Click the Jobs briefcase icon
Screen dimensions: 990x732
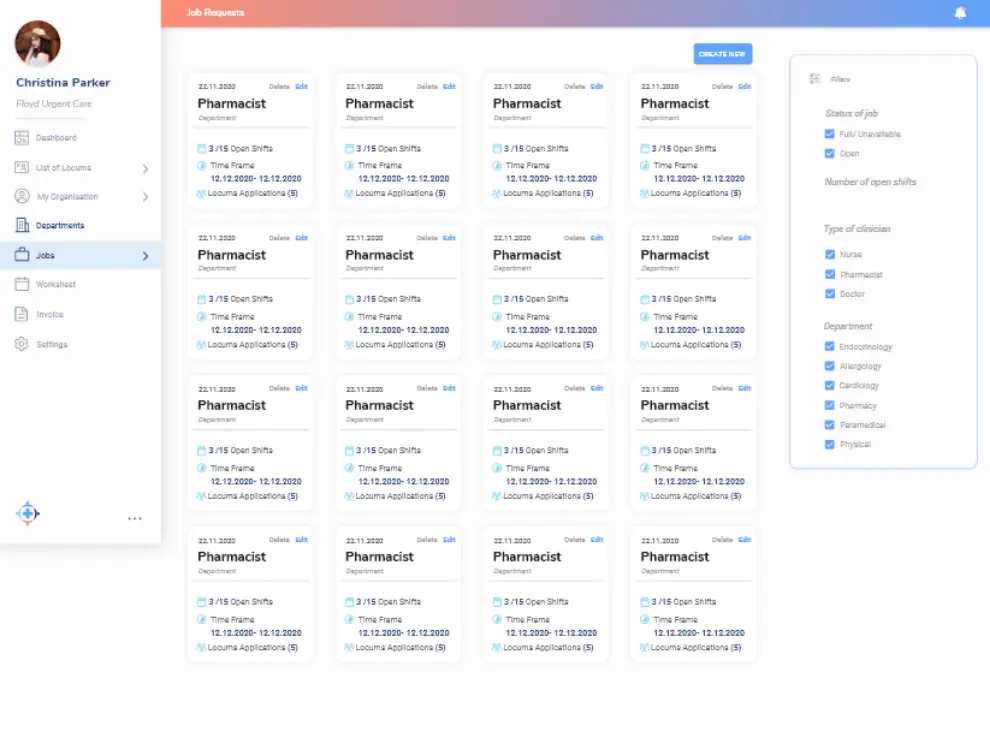coord(22,255)
